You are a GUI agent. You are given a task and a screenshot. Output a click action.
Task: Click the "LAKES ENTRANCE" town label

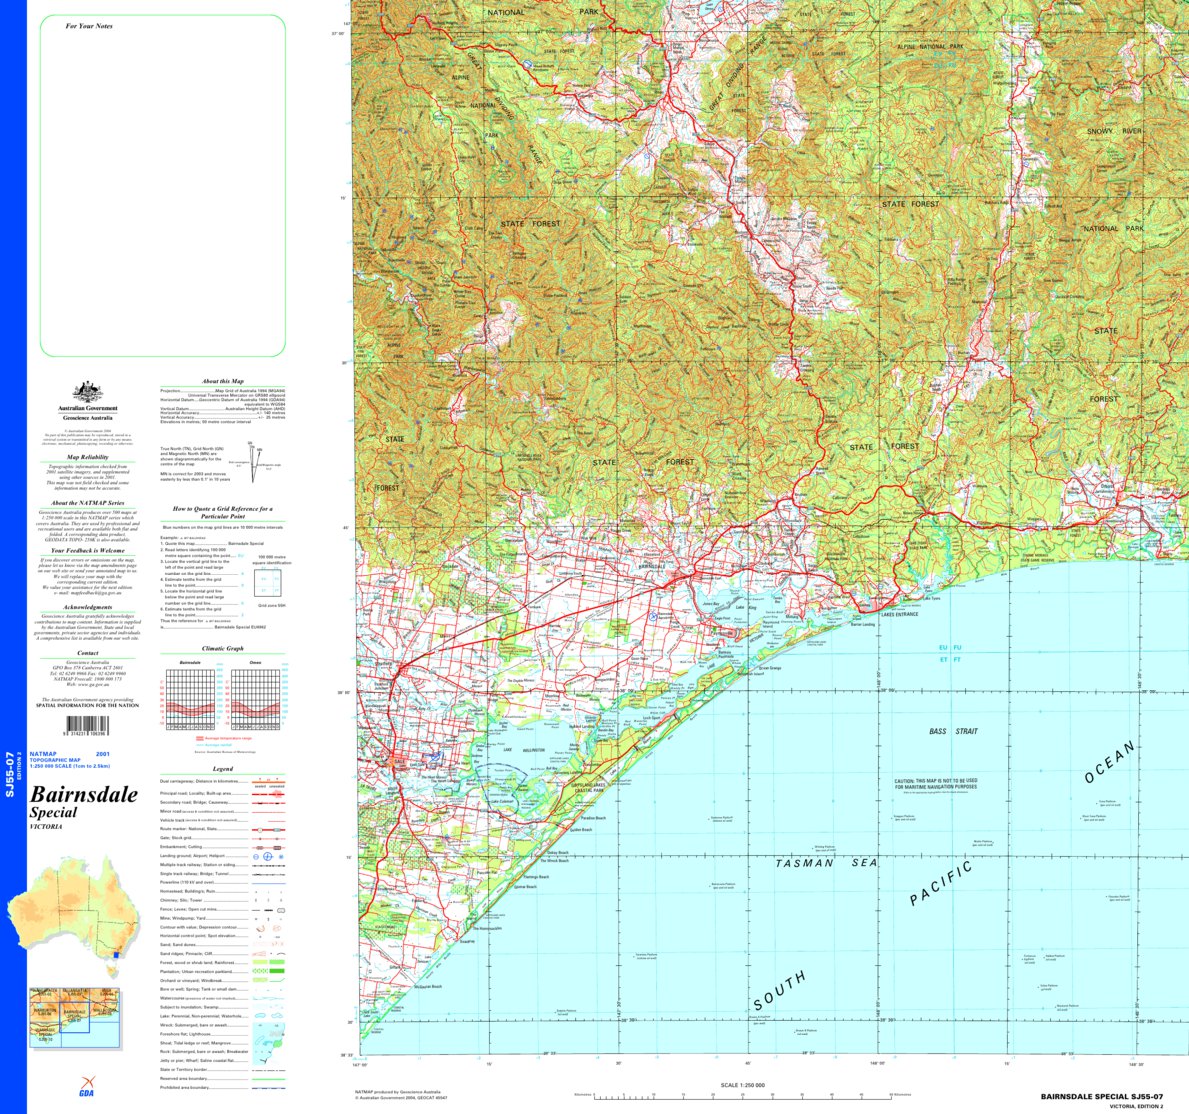tap(899, 614)
